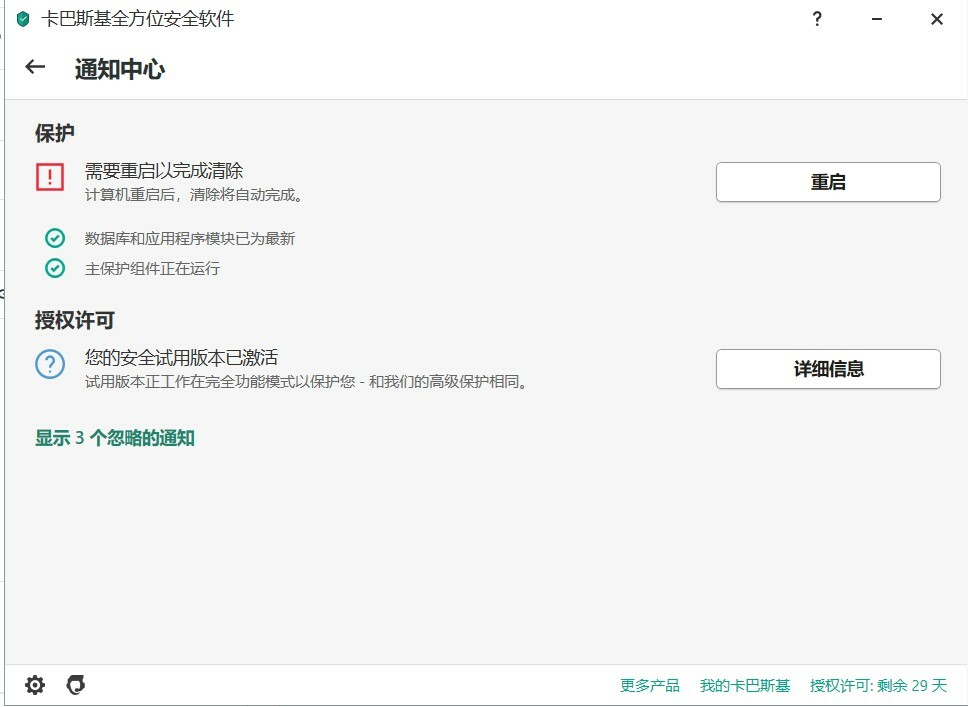The width and height of the screenshot is (968, 707).
Task: Open the 更多产品 link
Action: [649, 685]
